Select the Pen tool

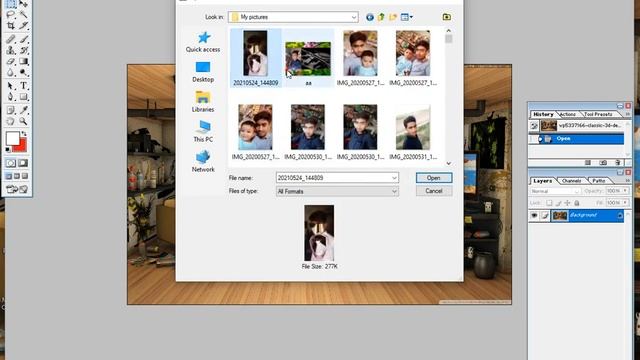pos(11,97)
